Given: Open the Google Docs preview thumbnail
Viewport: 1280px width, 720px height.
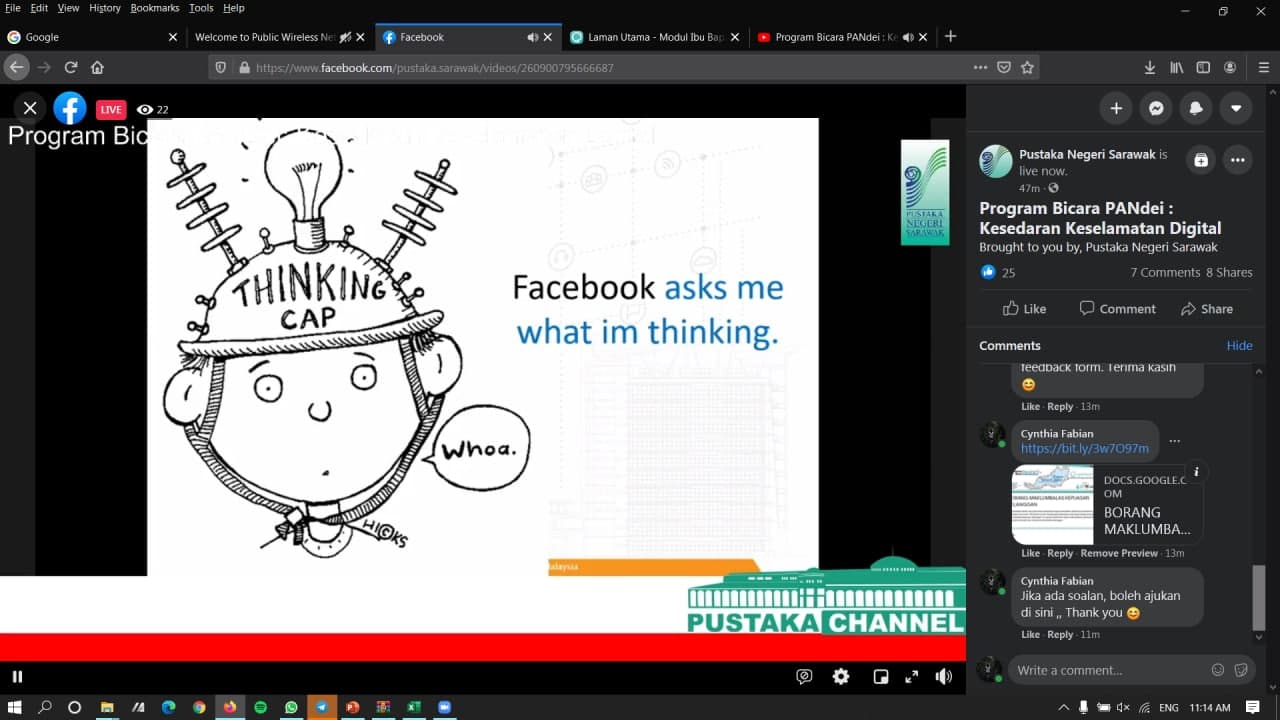Looking at the screenshot, I should [x=1052, y=505].
